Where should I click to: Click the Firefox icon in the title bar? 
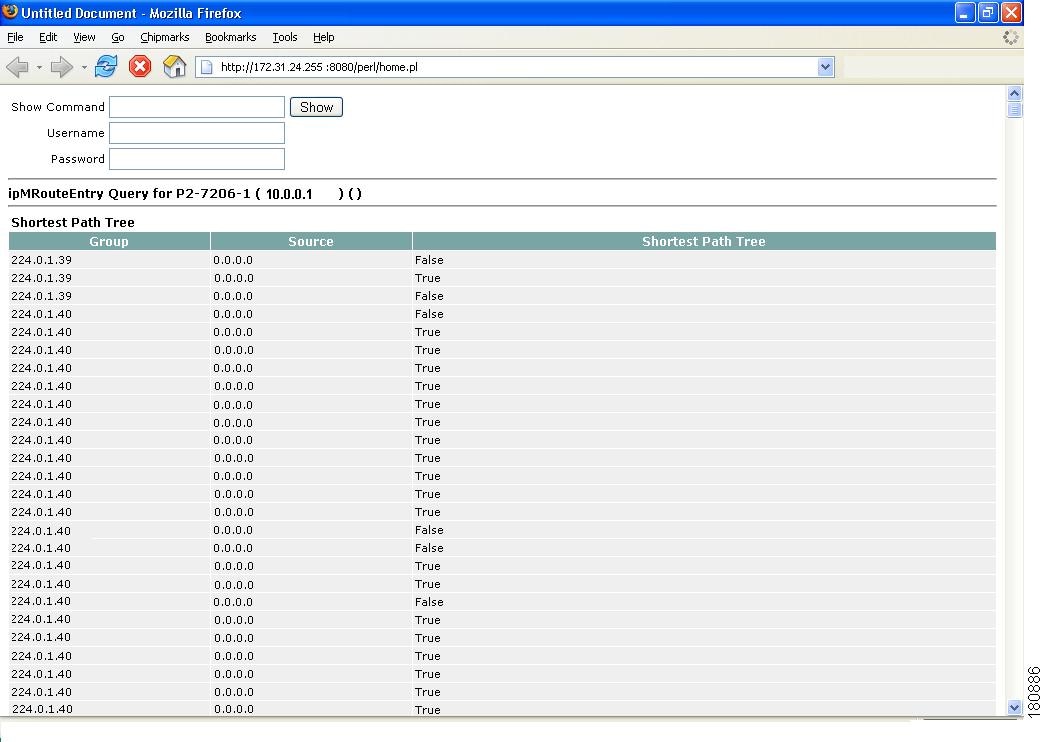pos(10,12)
